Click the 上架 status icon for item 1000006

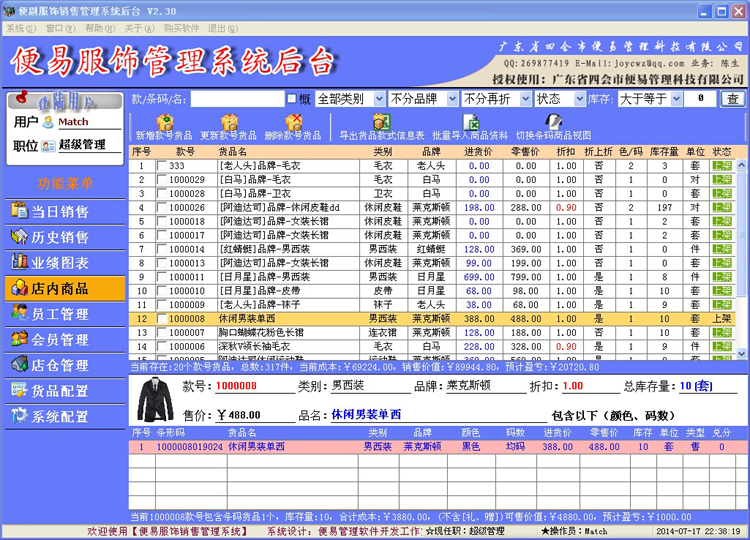[722, 346]
